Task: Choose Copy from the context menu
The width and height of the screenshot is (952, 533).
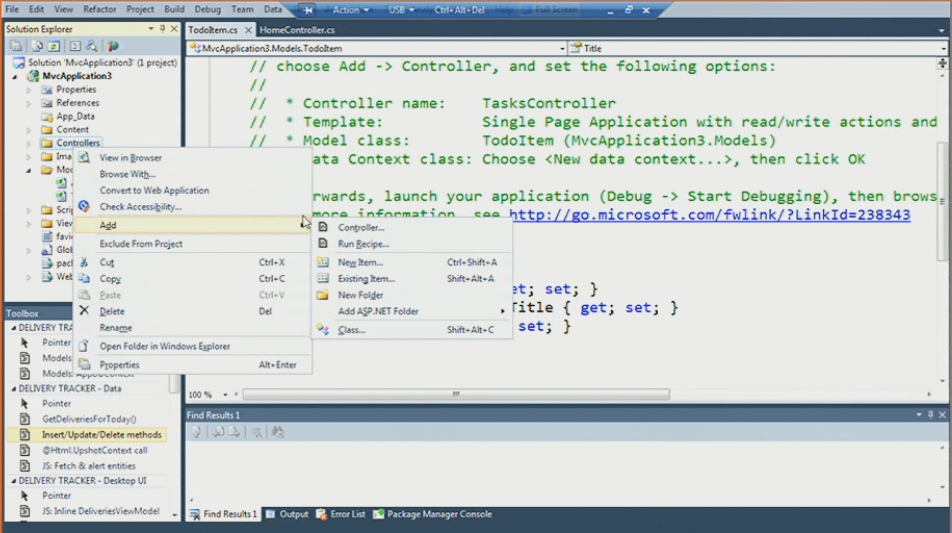Action: (110, 279)
